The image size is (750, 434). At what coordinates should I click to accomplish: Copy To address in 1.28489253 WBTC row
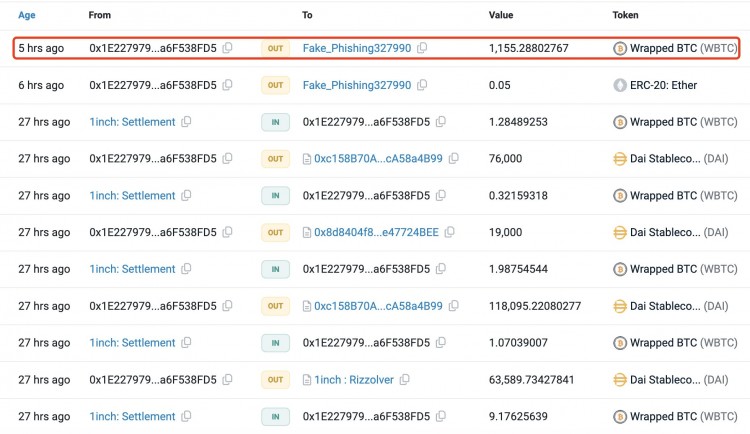(x=441, y=122)
